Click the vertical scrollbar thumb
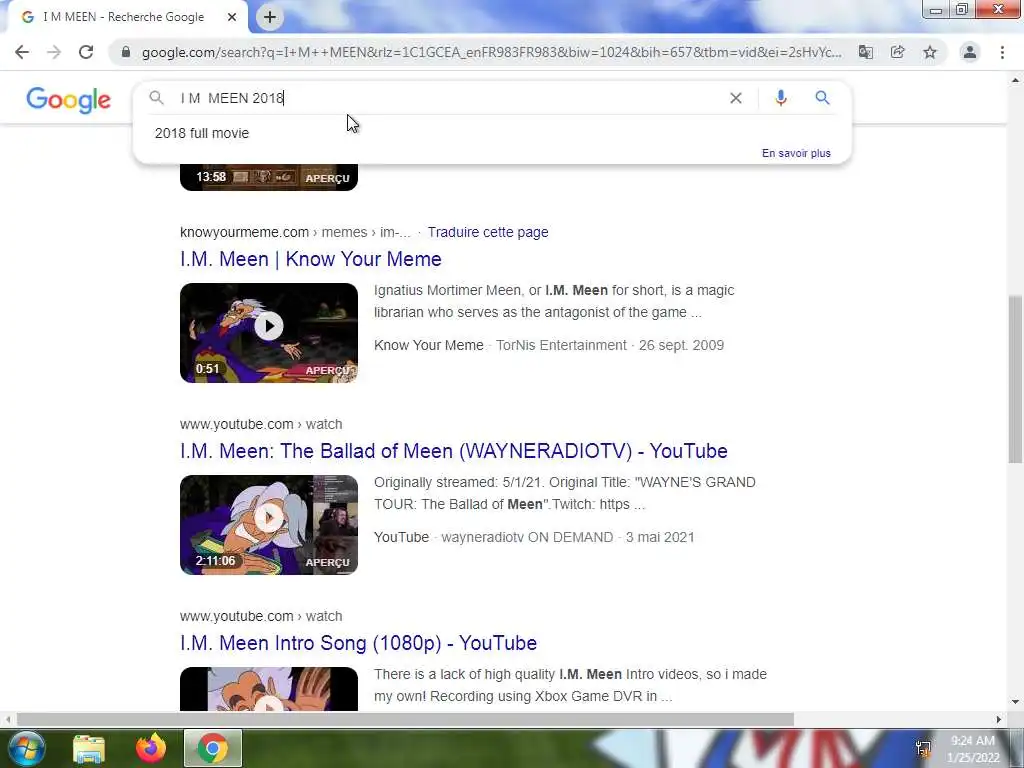The image size is (1024, 768). (1015, 379)
